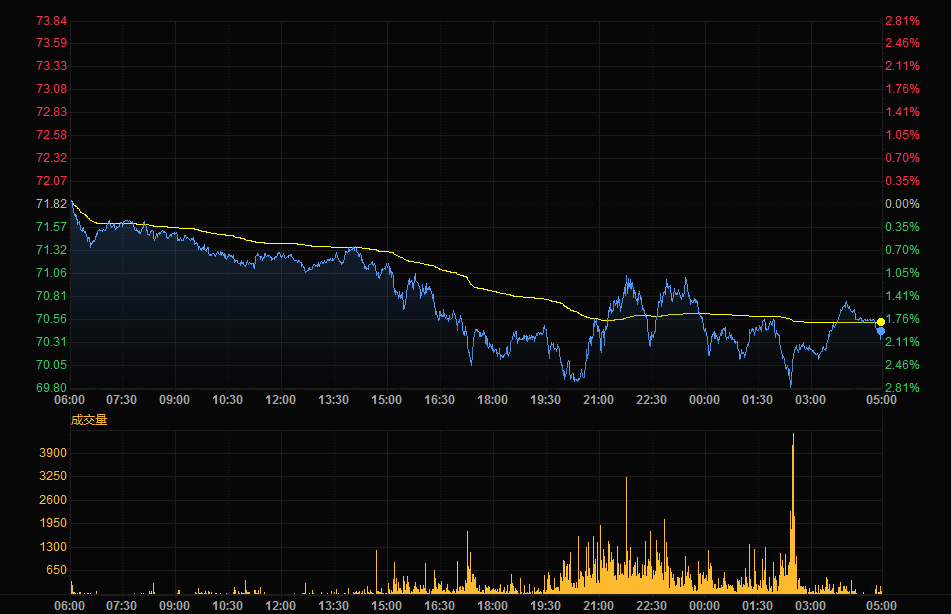
Task: Click the 0.00% baseline label on right axis
Action: (901, 204)
